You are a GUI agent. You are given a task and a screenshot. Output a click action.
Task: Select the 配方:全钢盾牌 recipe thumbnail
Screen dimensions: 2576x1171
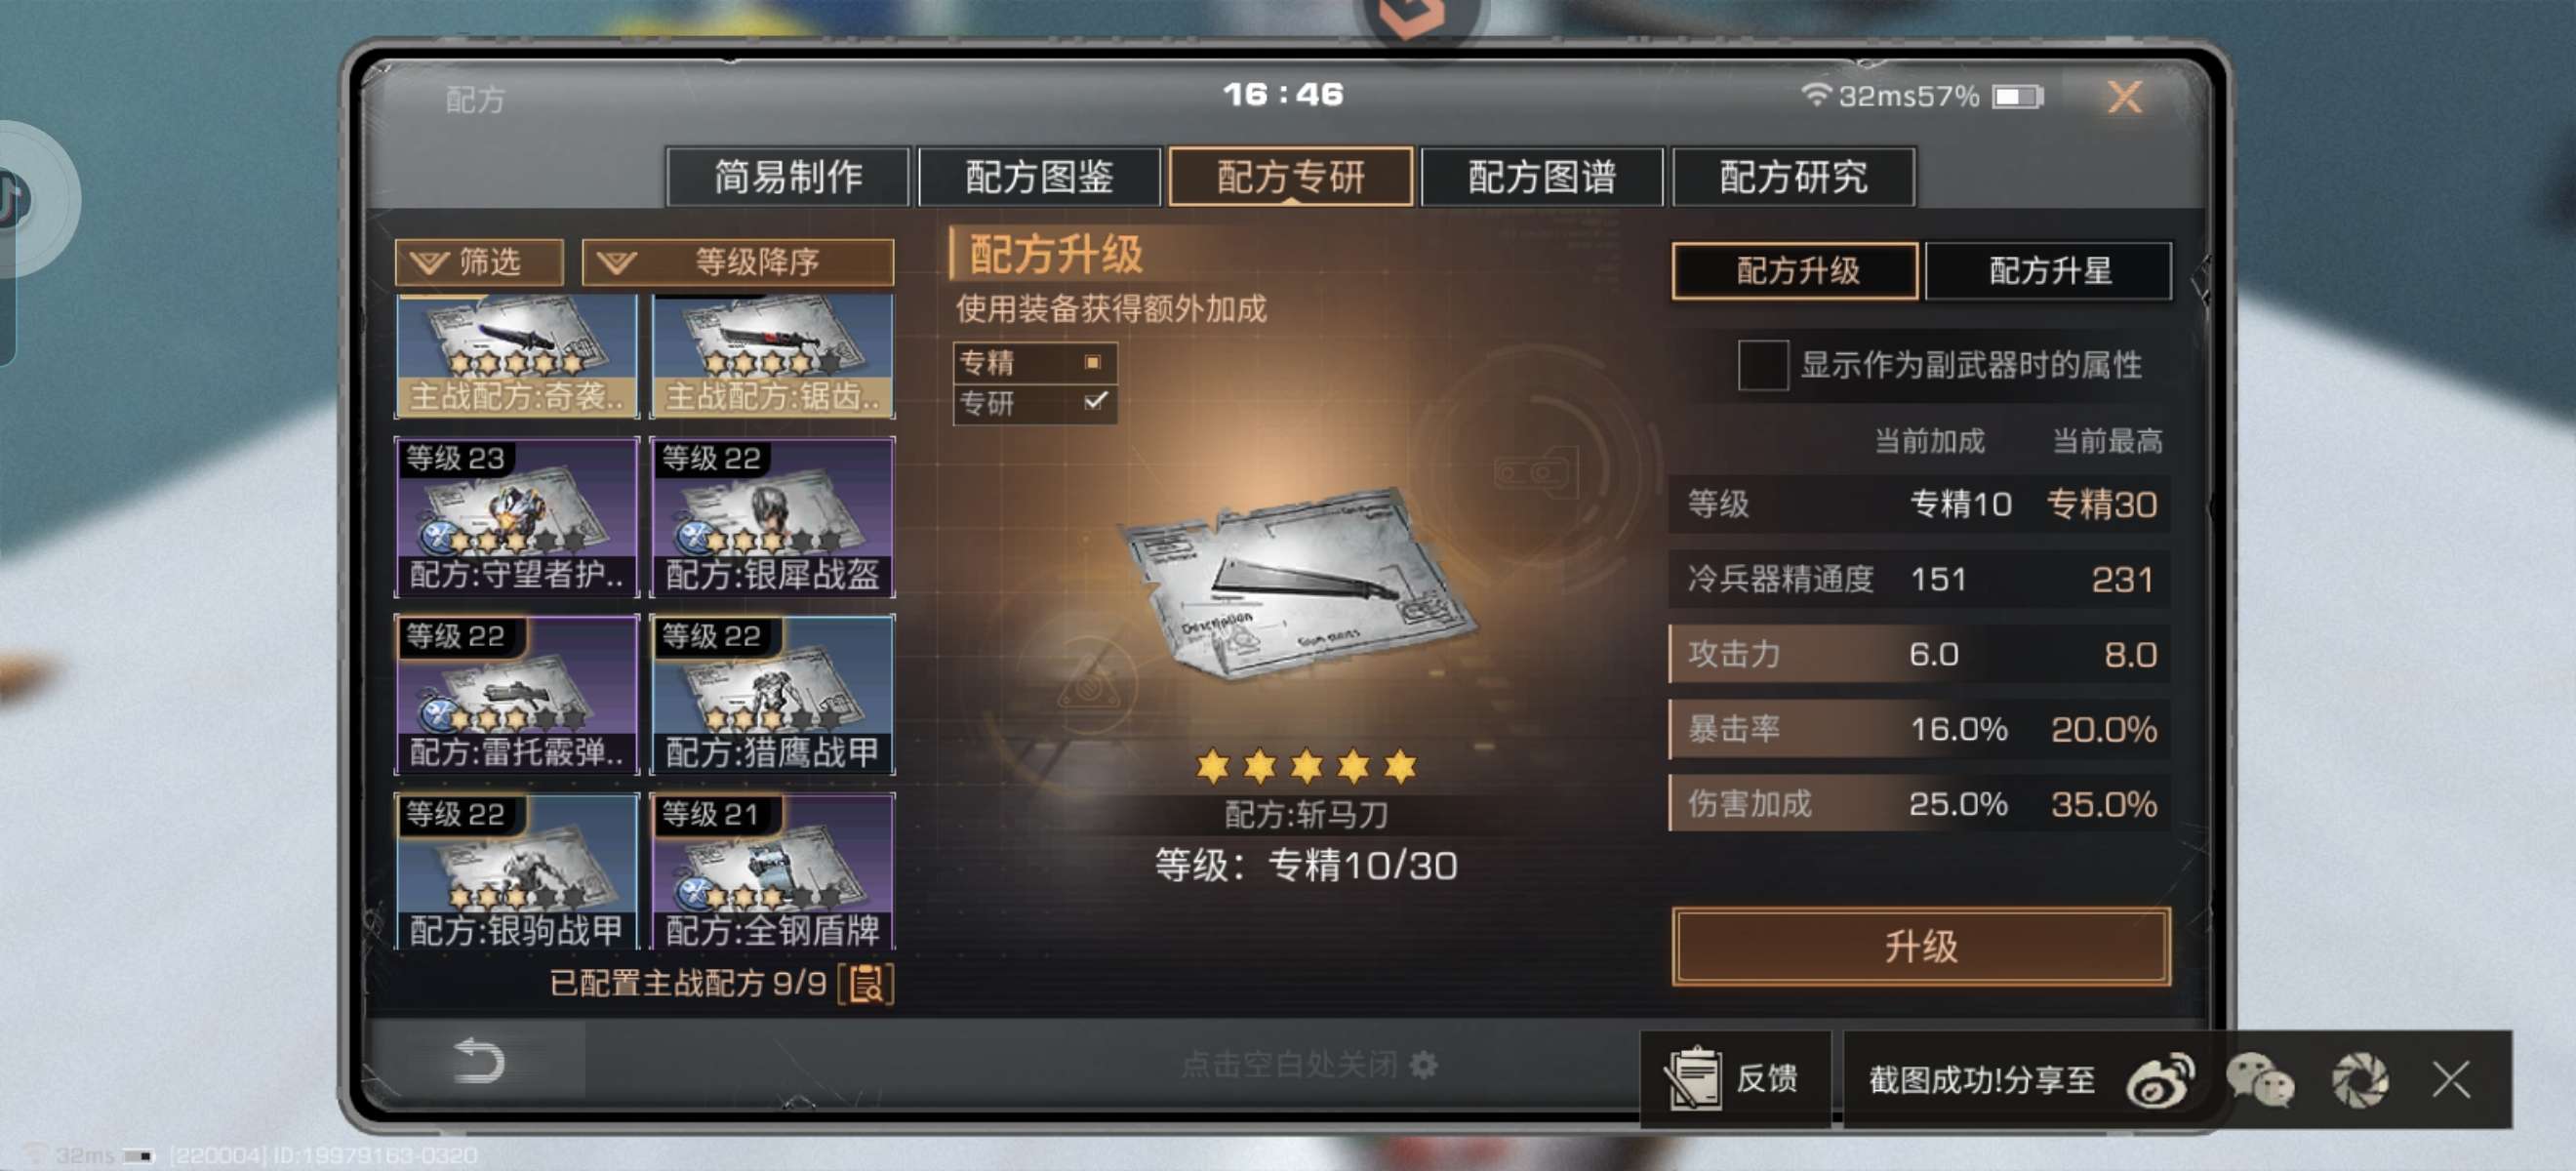(772, 871)
